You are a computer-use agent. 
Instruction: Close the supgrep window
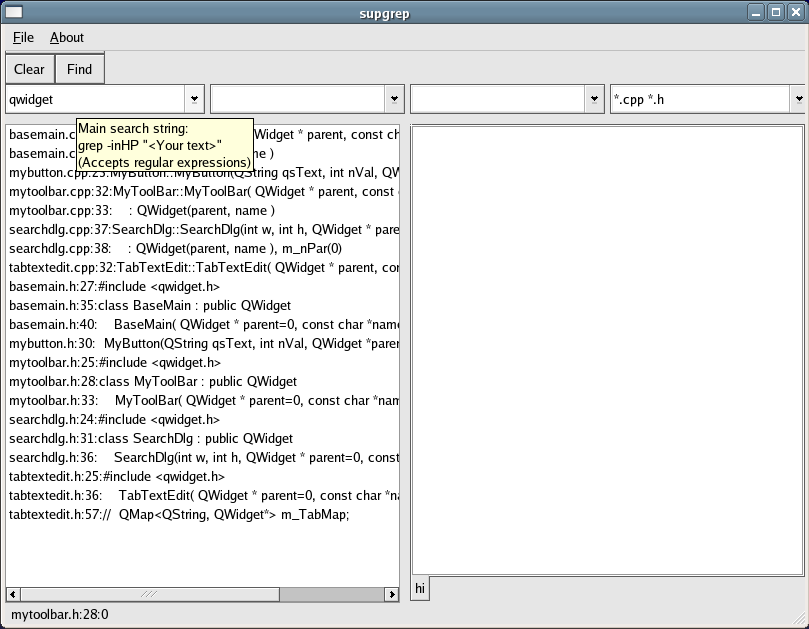(x=796, y=12)
